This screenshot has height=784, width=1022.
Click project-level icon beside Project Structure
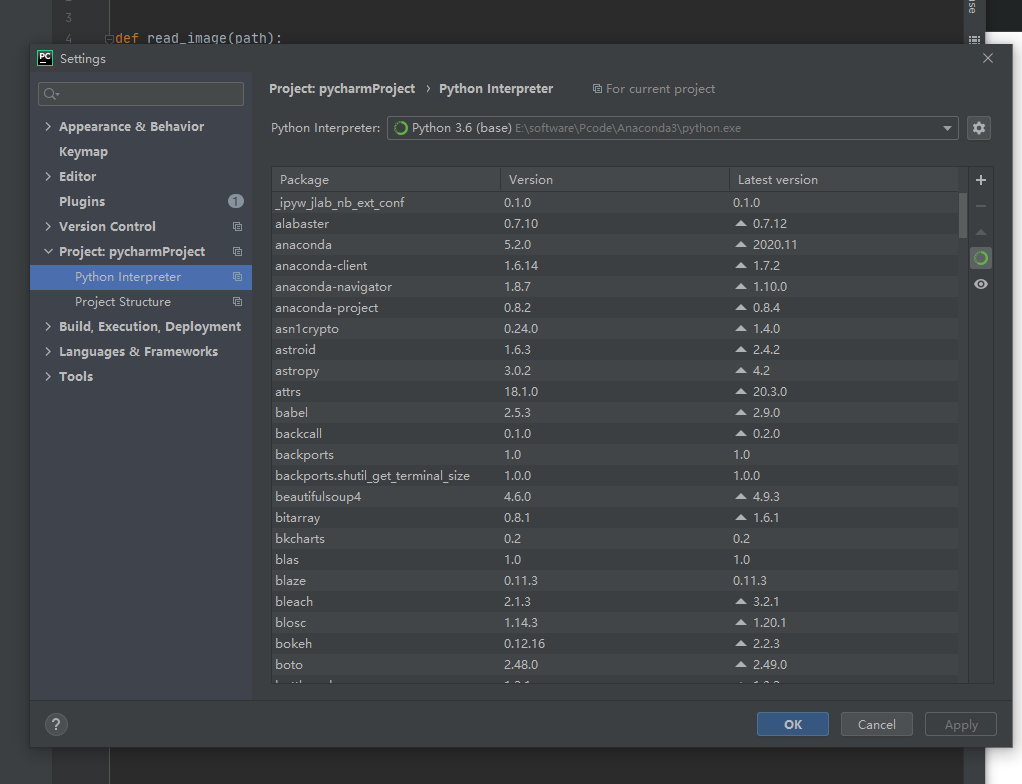(237, 302)
